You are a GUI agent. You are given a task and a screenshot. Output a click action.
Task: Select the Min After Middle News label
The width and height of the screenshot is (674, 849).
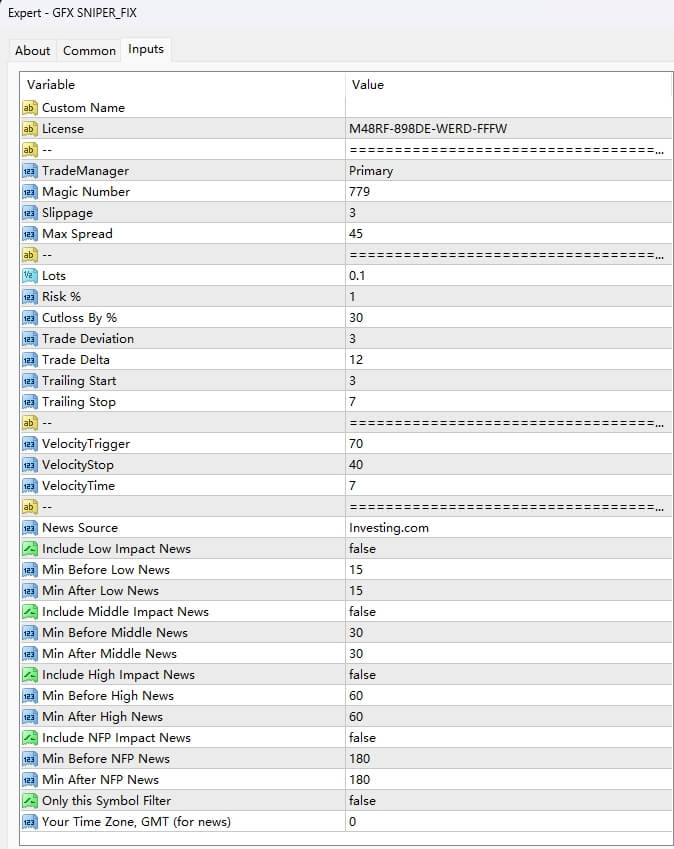click(x=109, y=654)
